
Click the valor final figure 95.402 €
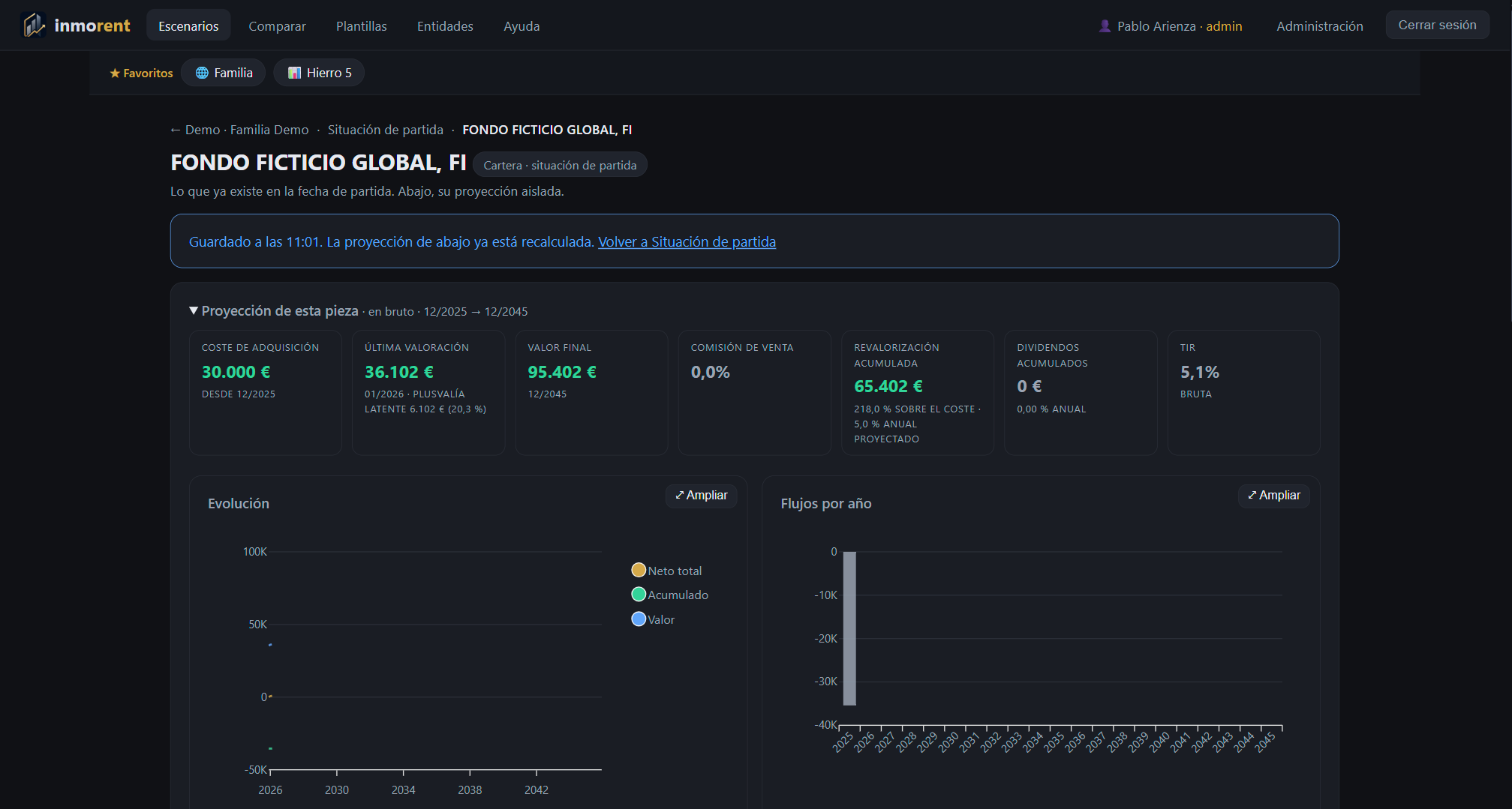pyautogui.click(x=562, y=372)
